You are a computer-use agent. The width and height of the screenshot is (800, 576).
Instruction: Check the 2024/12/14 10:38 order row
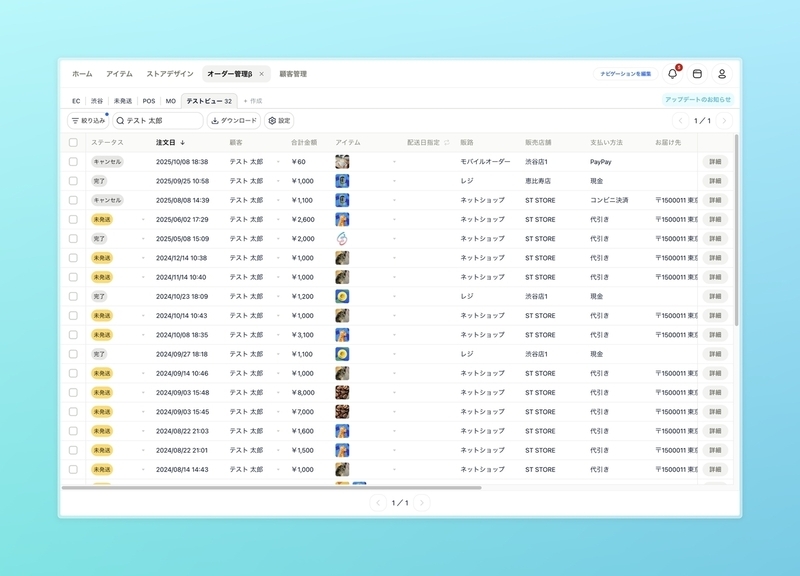click(73, 258)
